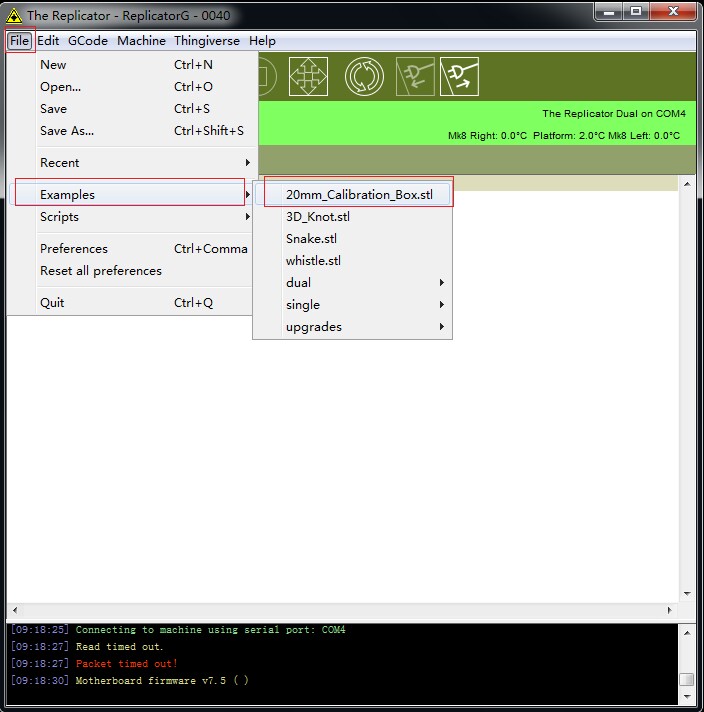This screenshot has height=712, width=704.
Task: Open the Help menu
Action: [x=262, y=41]
